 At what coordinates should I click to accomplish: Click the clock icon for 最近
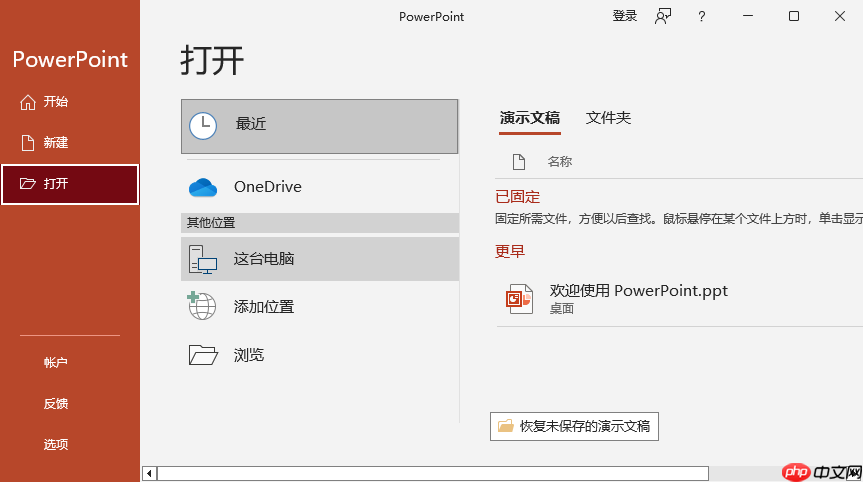pyautogui.click(x=203, y=126)
